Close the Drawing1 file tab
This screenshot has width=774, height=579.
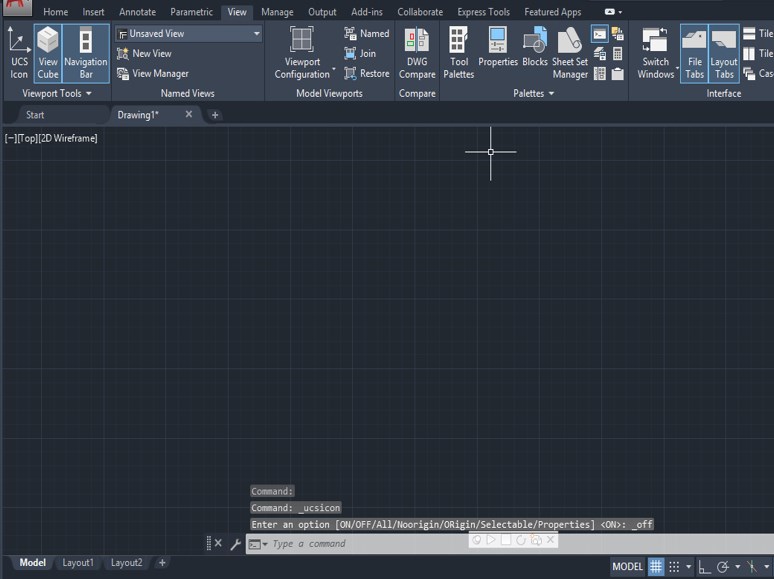pyautogui.click(x=189, y=115)
